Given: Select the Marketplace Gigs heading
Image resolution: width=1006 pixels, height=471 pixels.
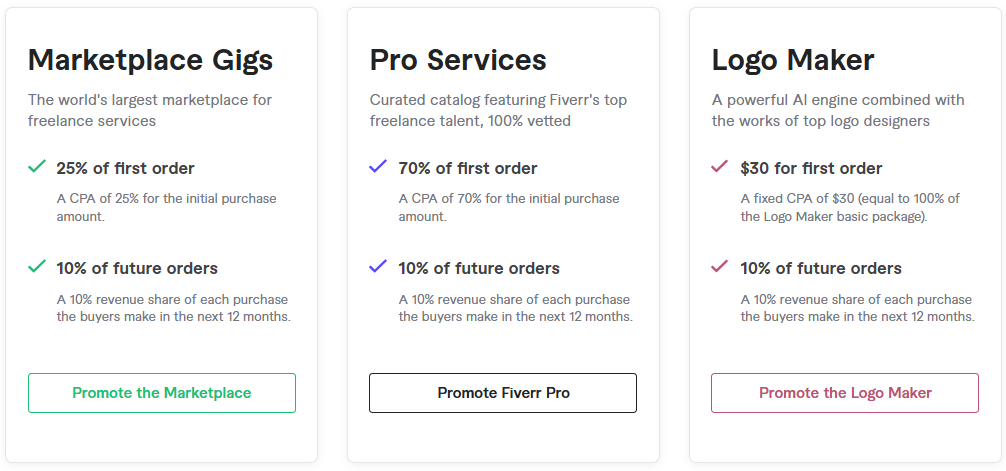Looking at the screenshot, I should click(x=151, y=60).
